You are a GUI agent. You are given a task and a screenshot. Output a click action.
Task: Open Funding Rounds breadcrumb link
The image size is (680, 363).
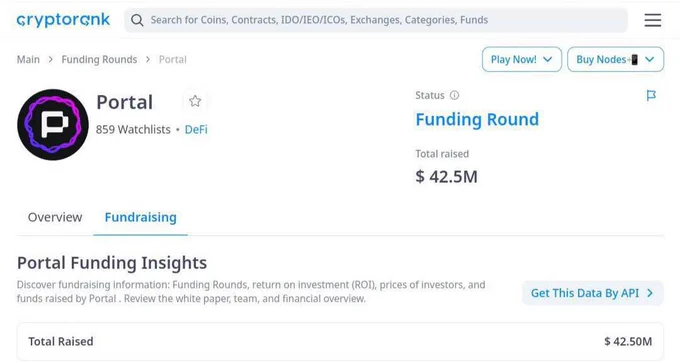[99, 59]
